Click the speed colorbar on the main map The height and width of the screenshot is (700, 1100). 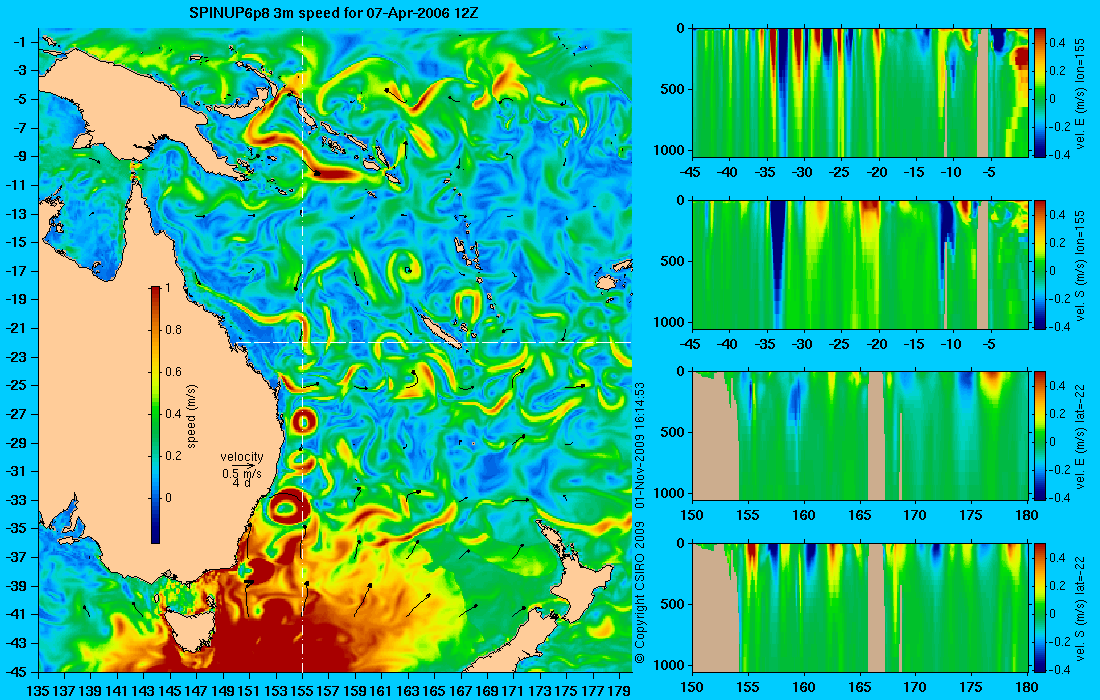coord(155,415)
